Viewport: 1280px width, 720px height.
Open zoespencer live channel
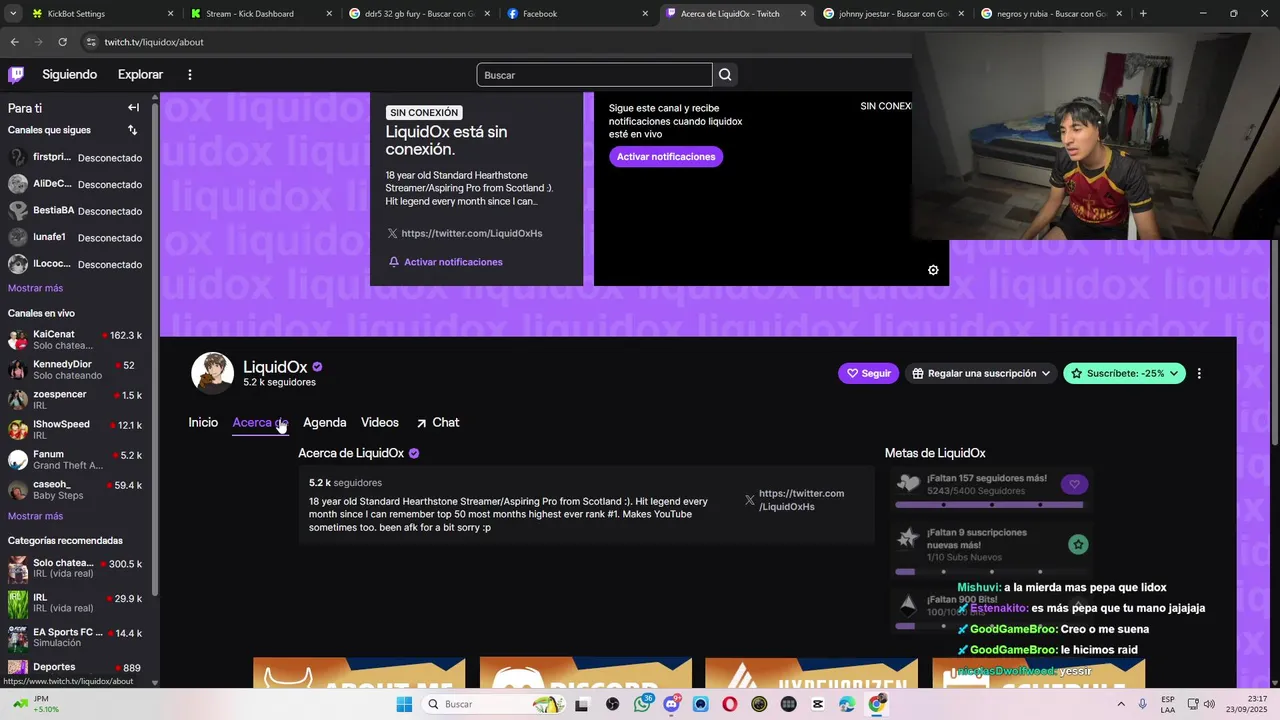click(x=76, y=399)
